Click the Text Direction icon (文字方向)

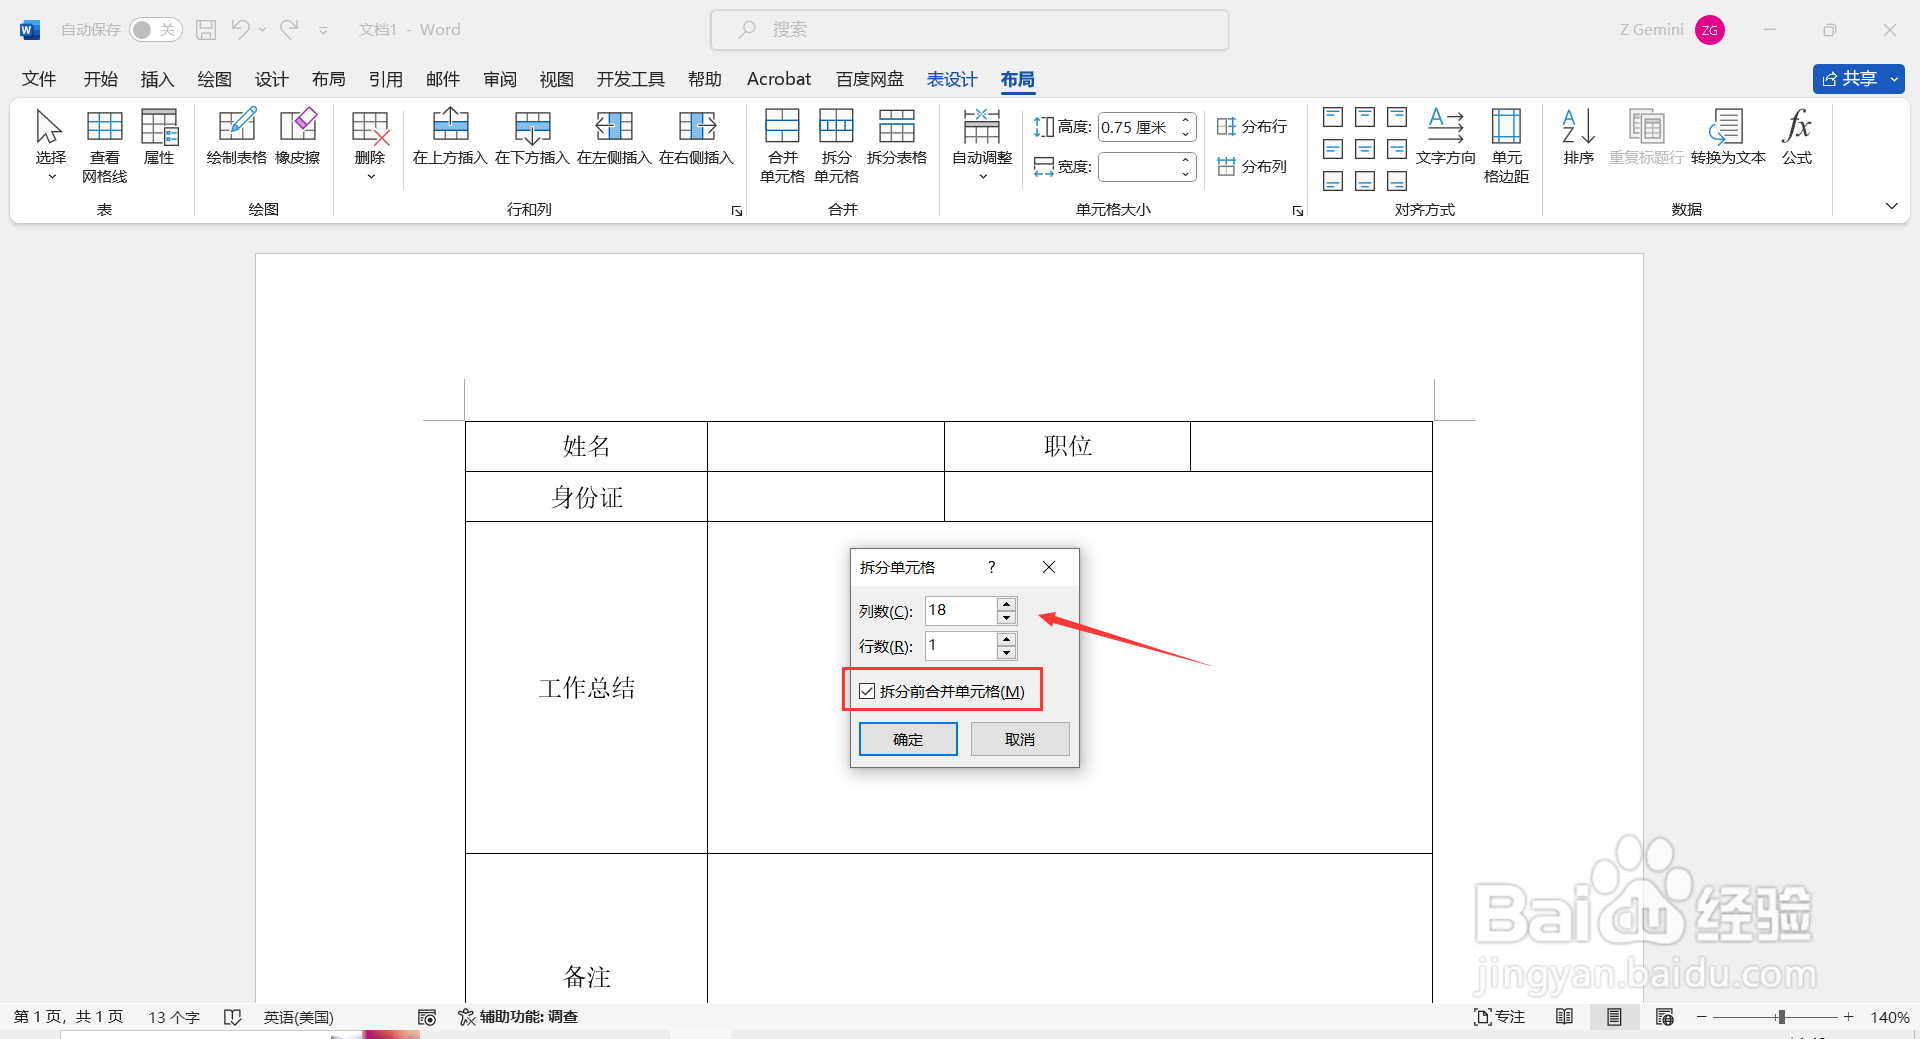1445,140
